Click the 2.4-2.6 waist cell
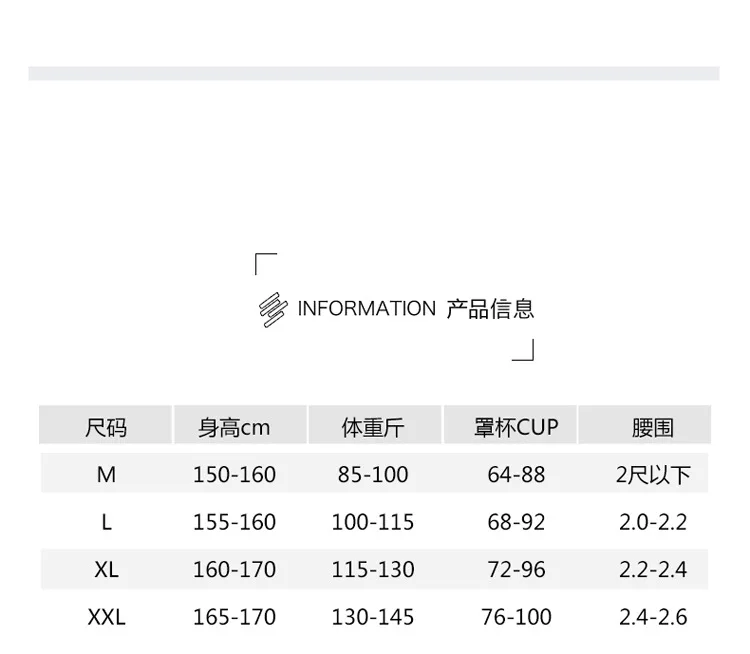750x654 pixels. [x=653, y=617]
